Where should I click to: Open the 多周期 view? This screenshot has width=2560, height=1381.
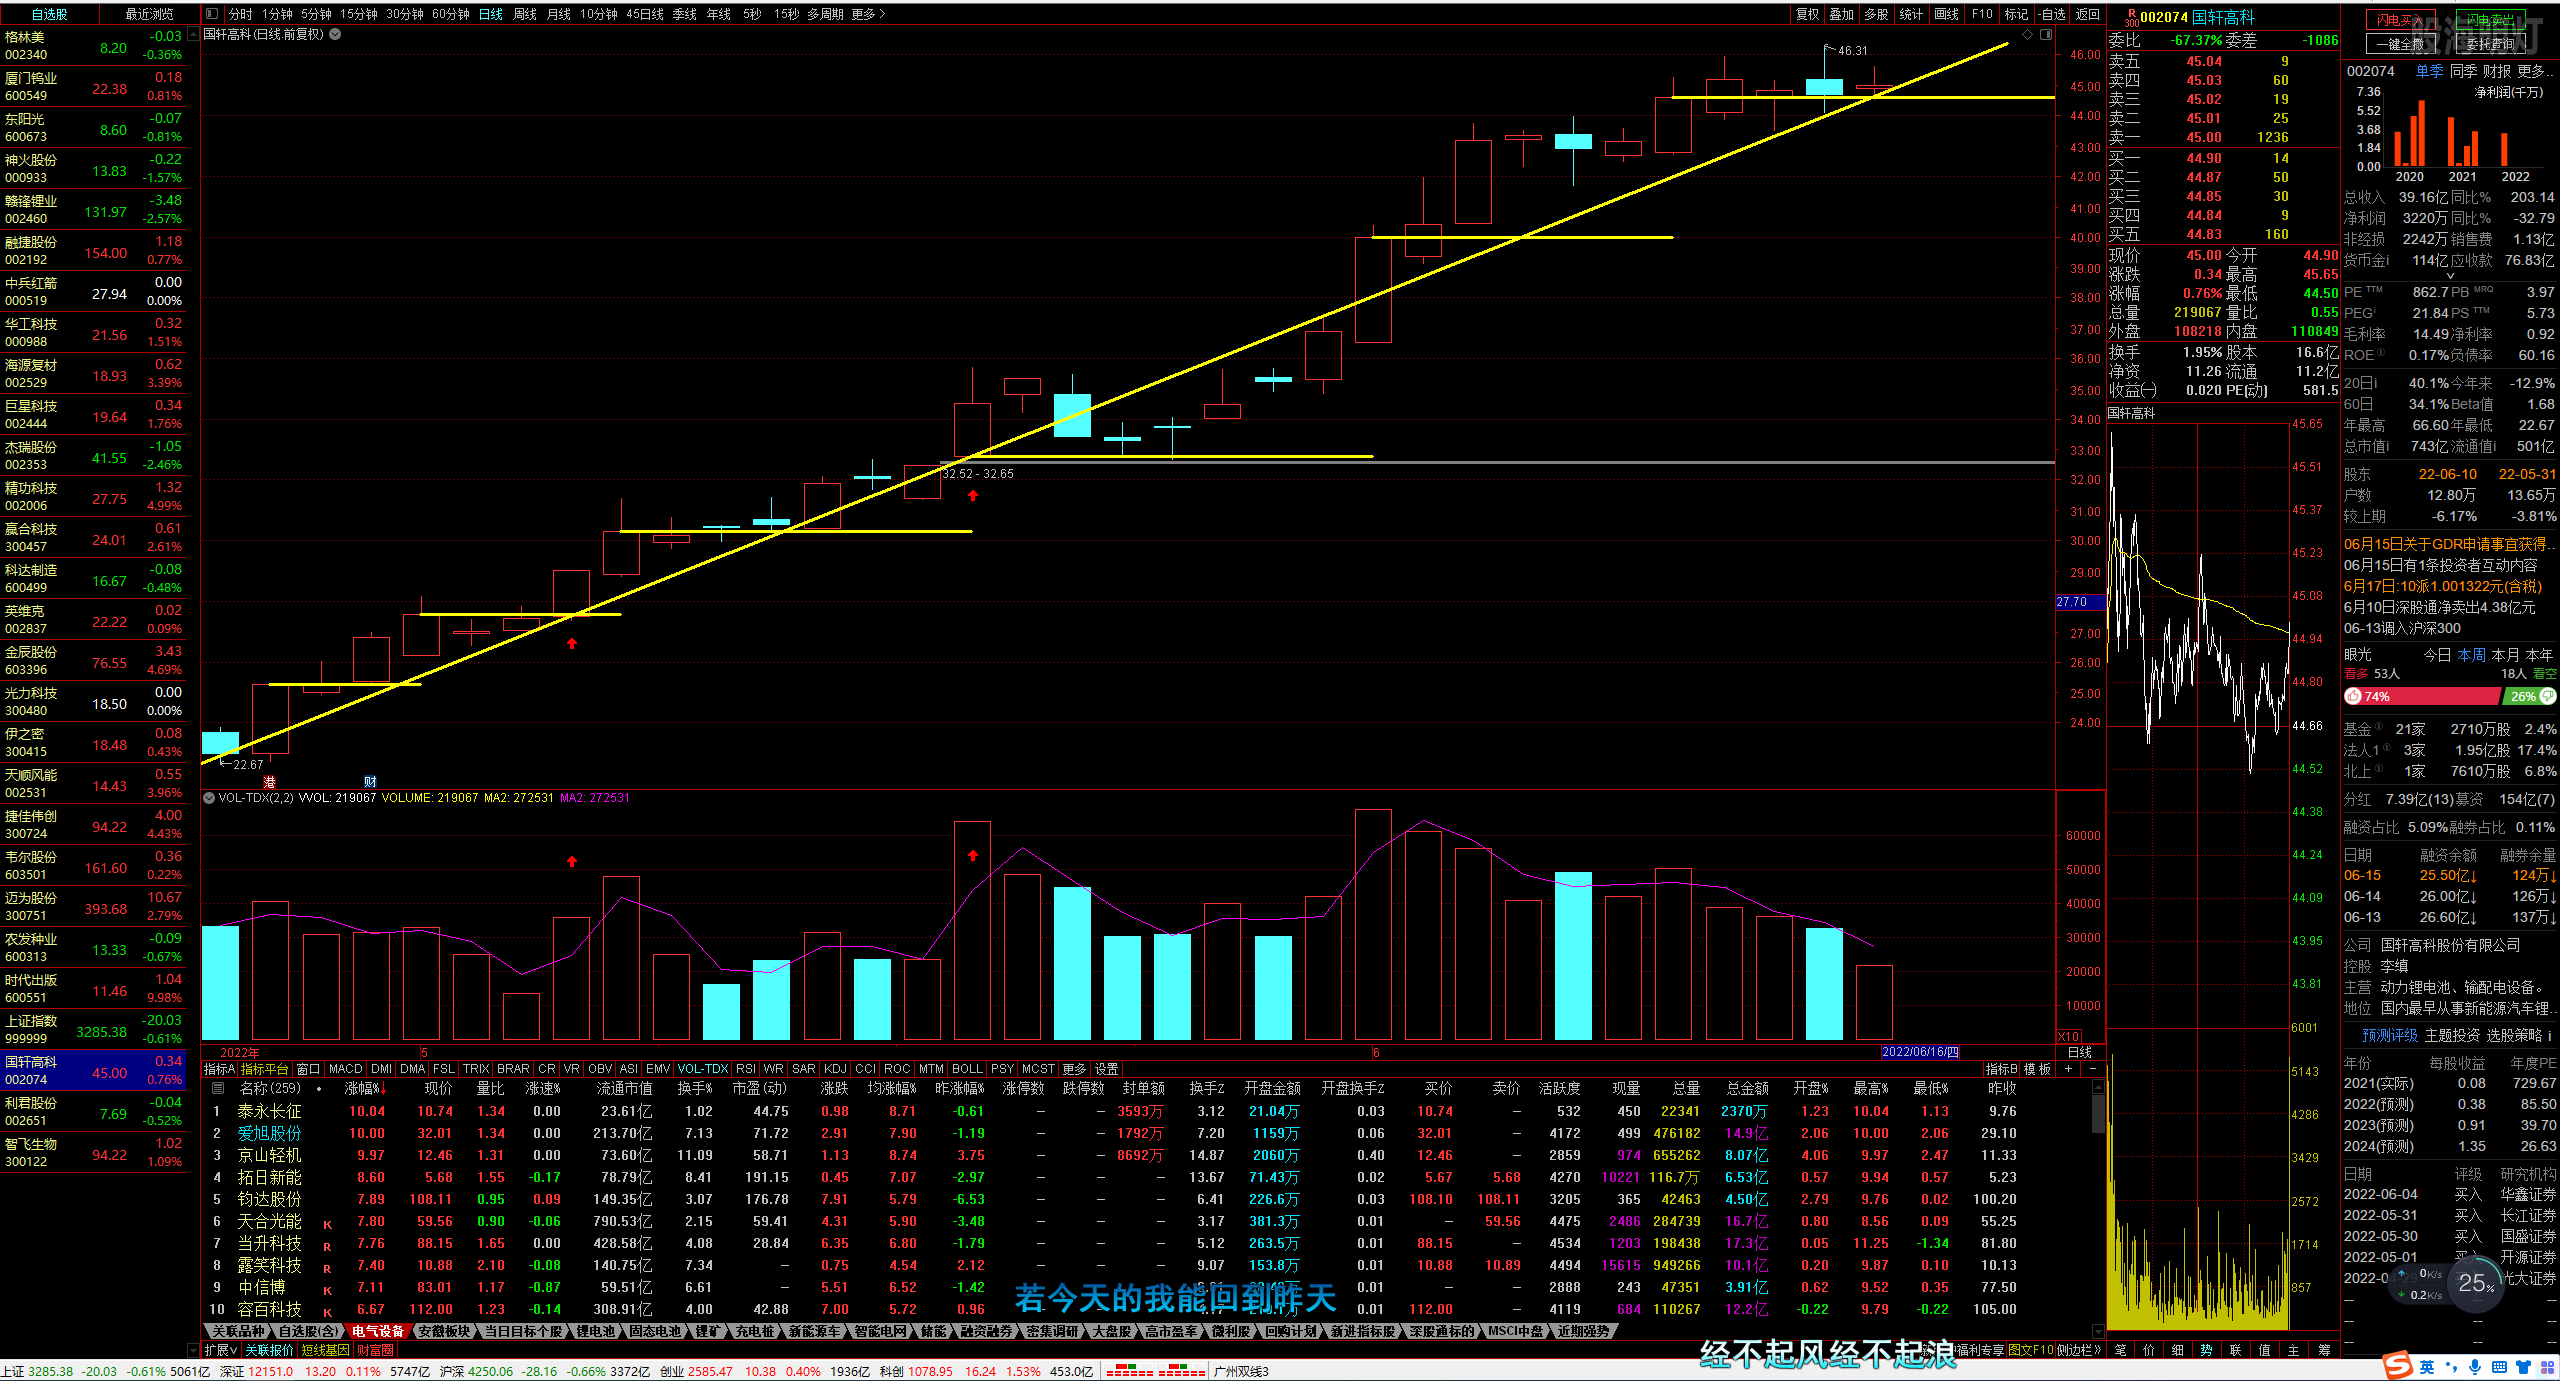pos(826,14)
